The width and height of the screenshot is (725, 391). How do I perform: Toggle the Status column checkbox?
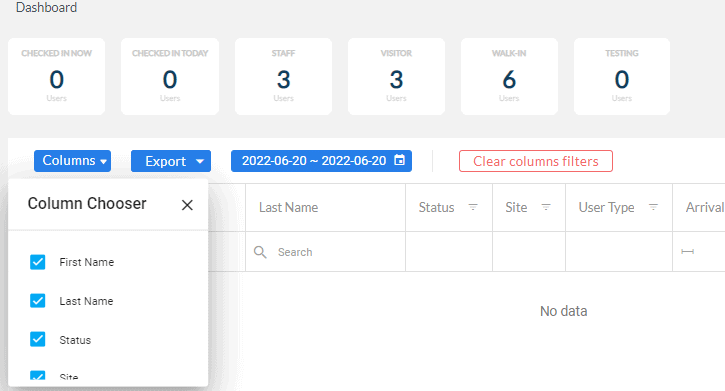pyautogui.click(x=37, y=339)
